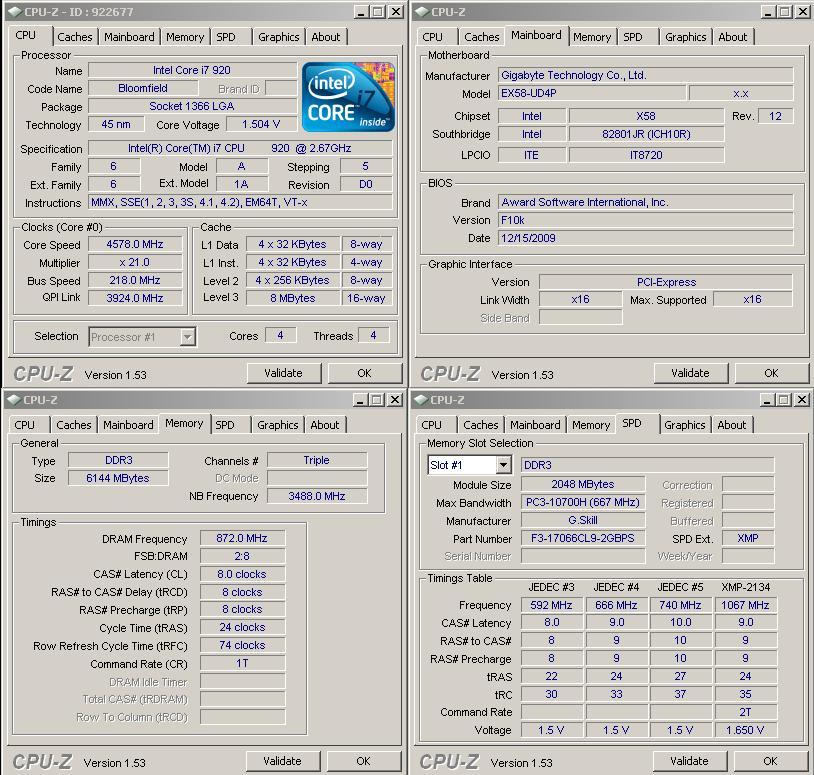Click the BIOS Date value 12/15/2009
Viewport: 814px width, 775px height.
tap(646, 238)
